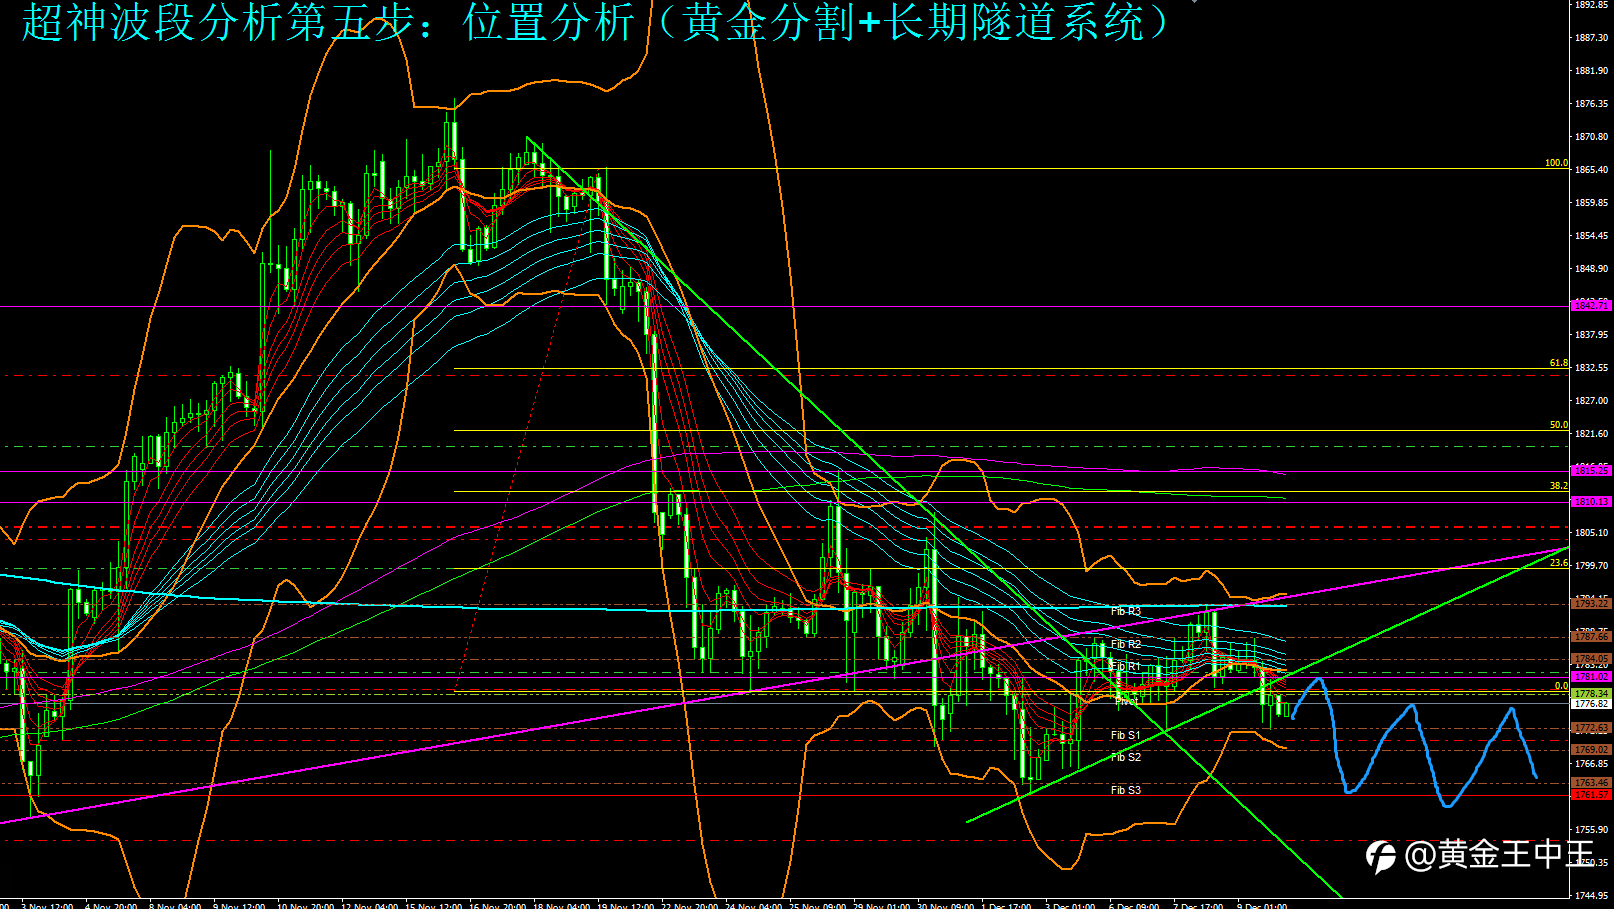The width and height of the screenshot is (1614, 909).
Task: Select the 1827.00 price axis value
Action: click(1591, 401)
